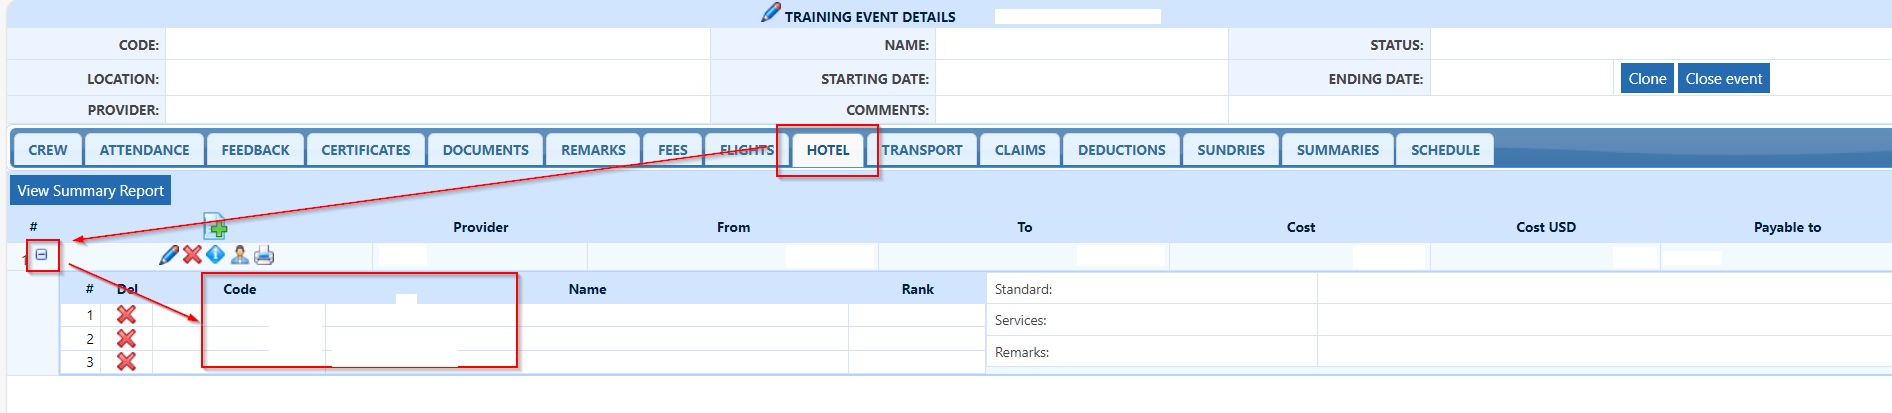Collapse the hotel row details
The height and width of the screenshot is (413, 1892).
42,255
